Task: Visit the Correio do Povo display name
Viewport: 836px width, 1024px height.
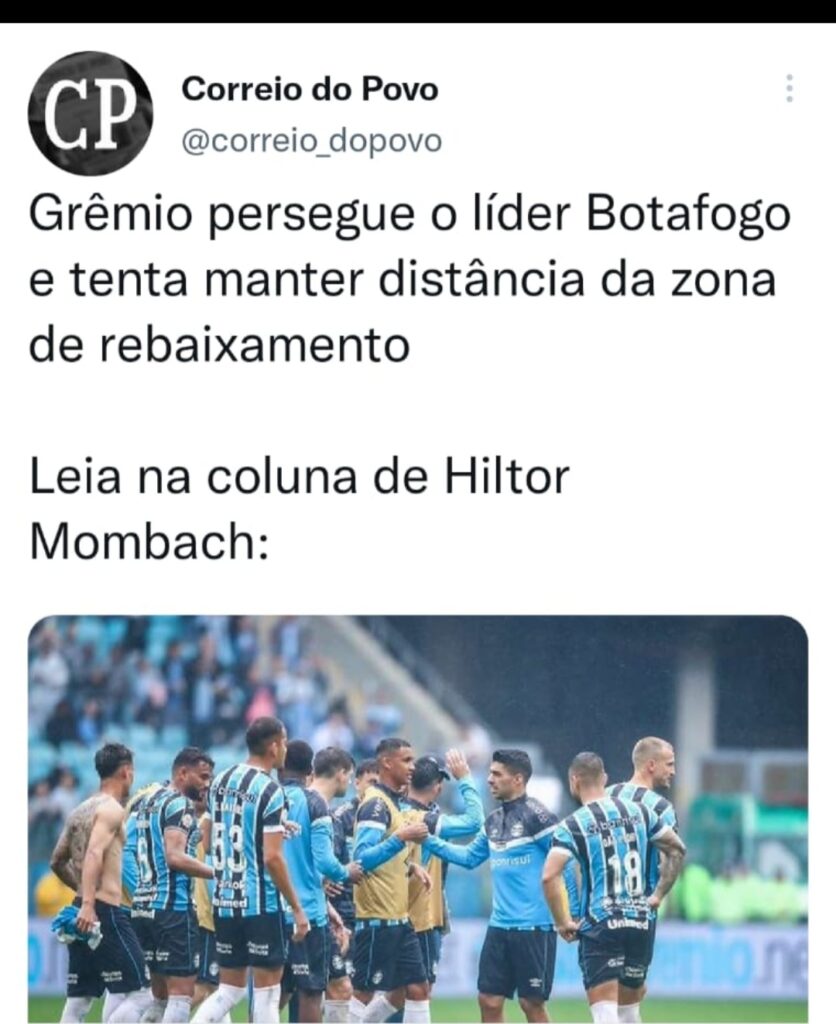Action: [x=310, y=89]
